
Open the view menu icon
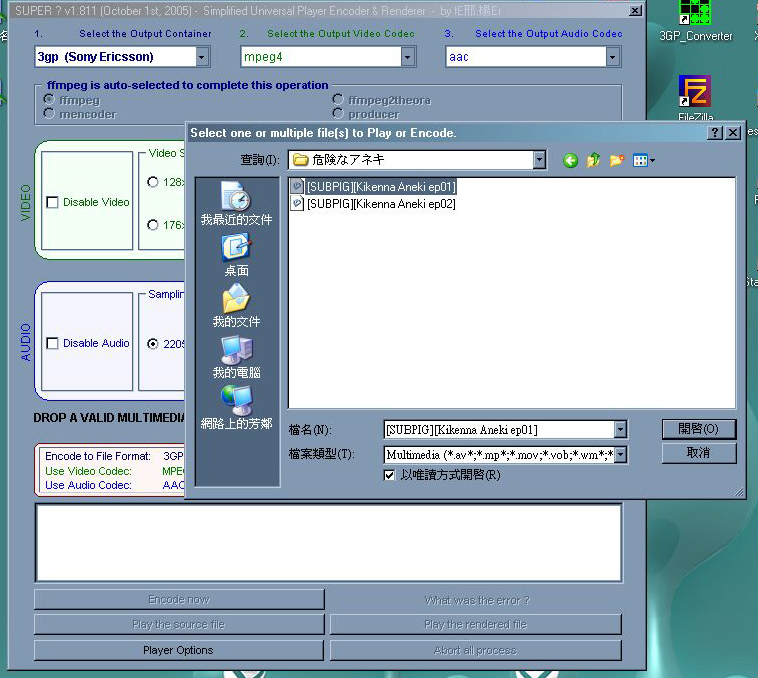click(x=644, y=160)
